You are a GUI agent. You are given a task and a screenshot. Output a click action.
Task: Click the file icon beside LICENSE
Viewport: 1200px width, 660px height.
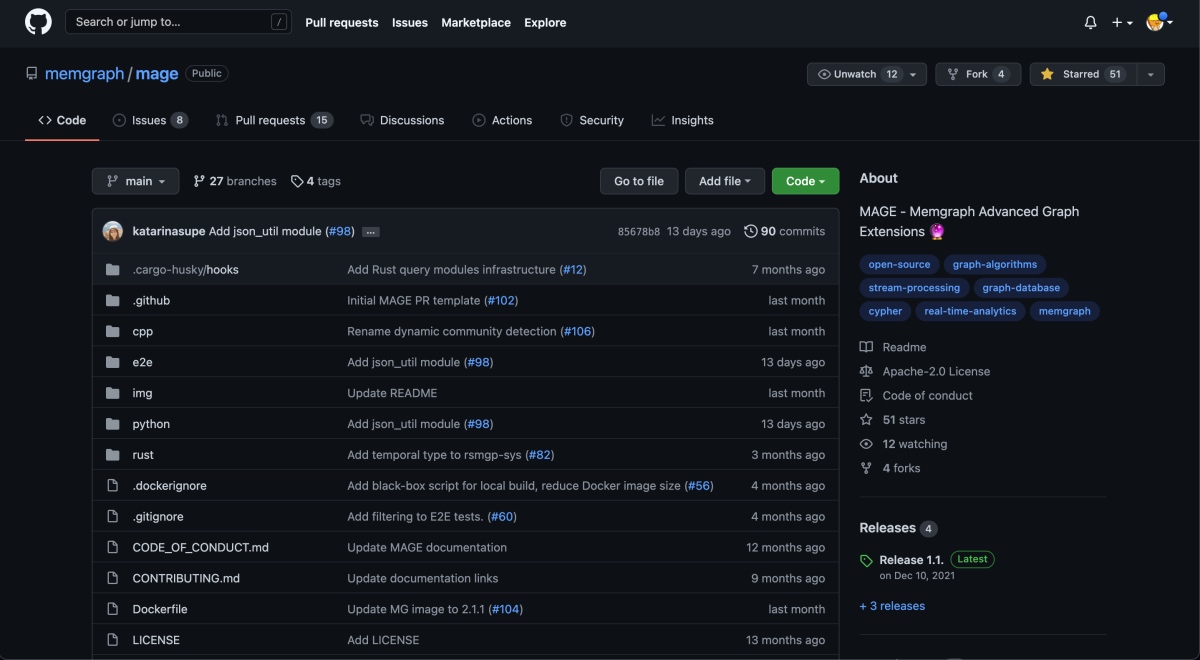112,640
